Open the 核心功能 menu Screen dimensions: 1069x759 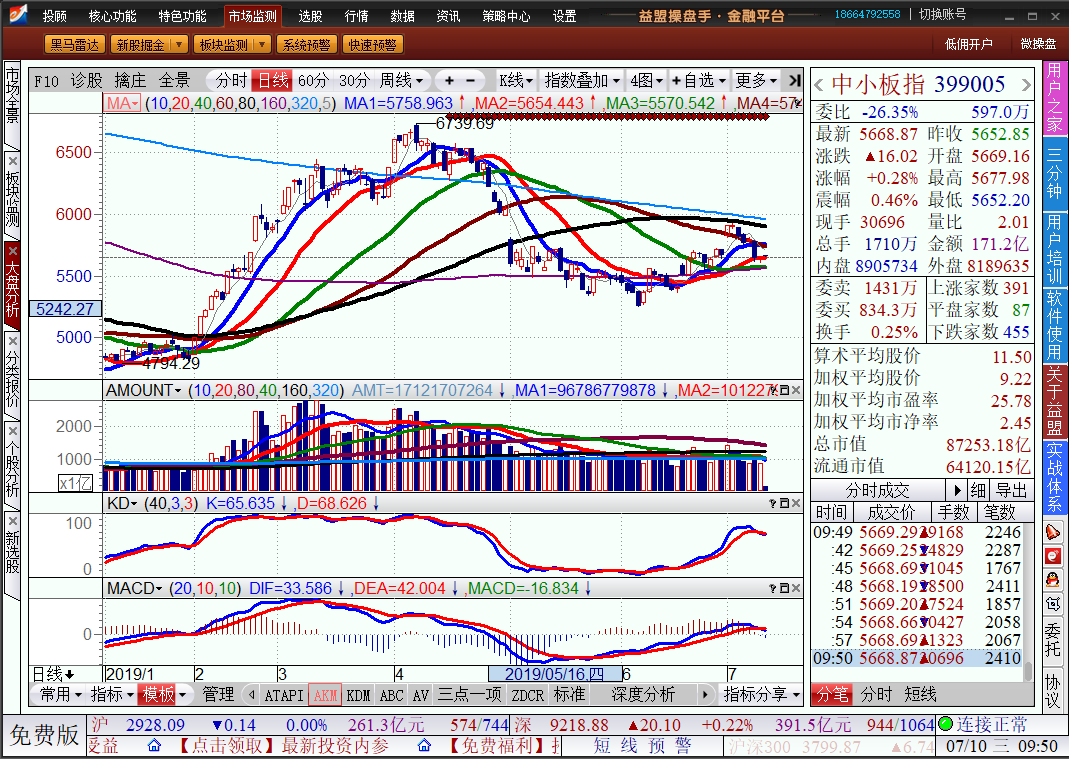[x=112, y=16]
